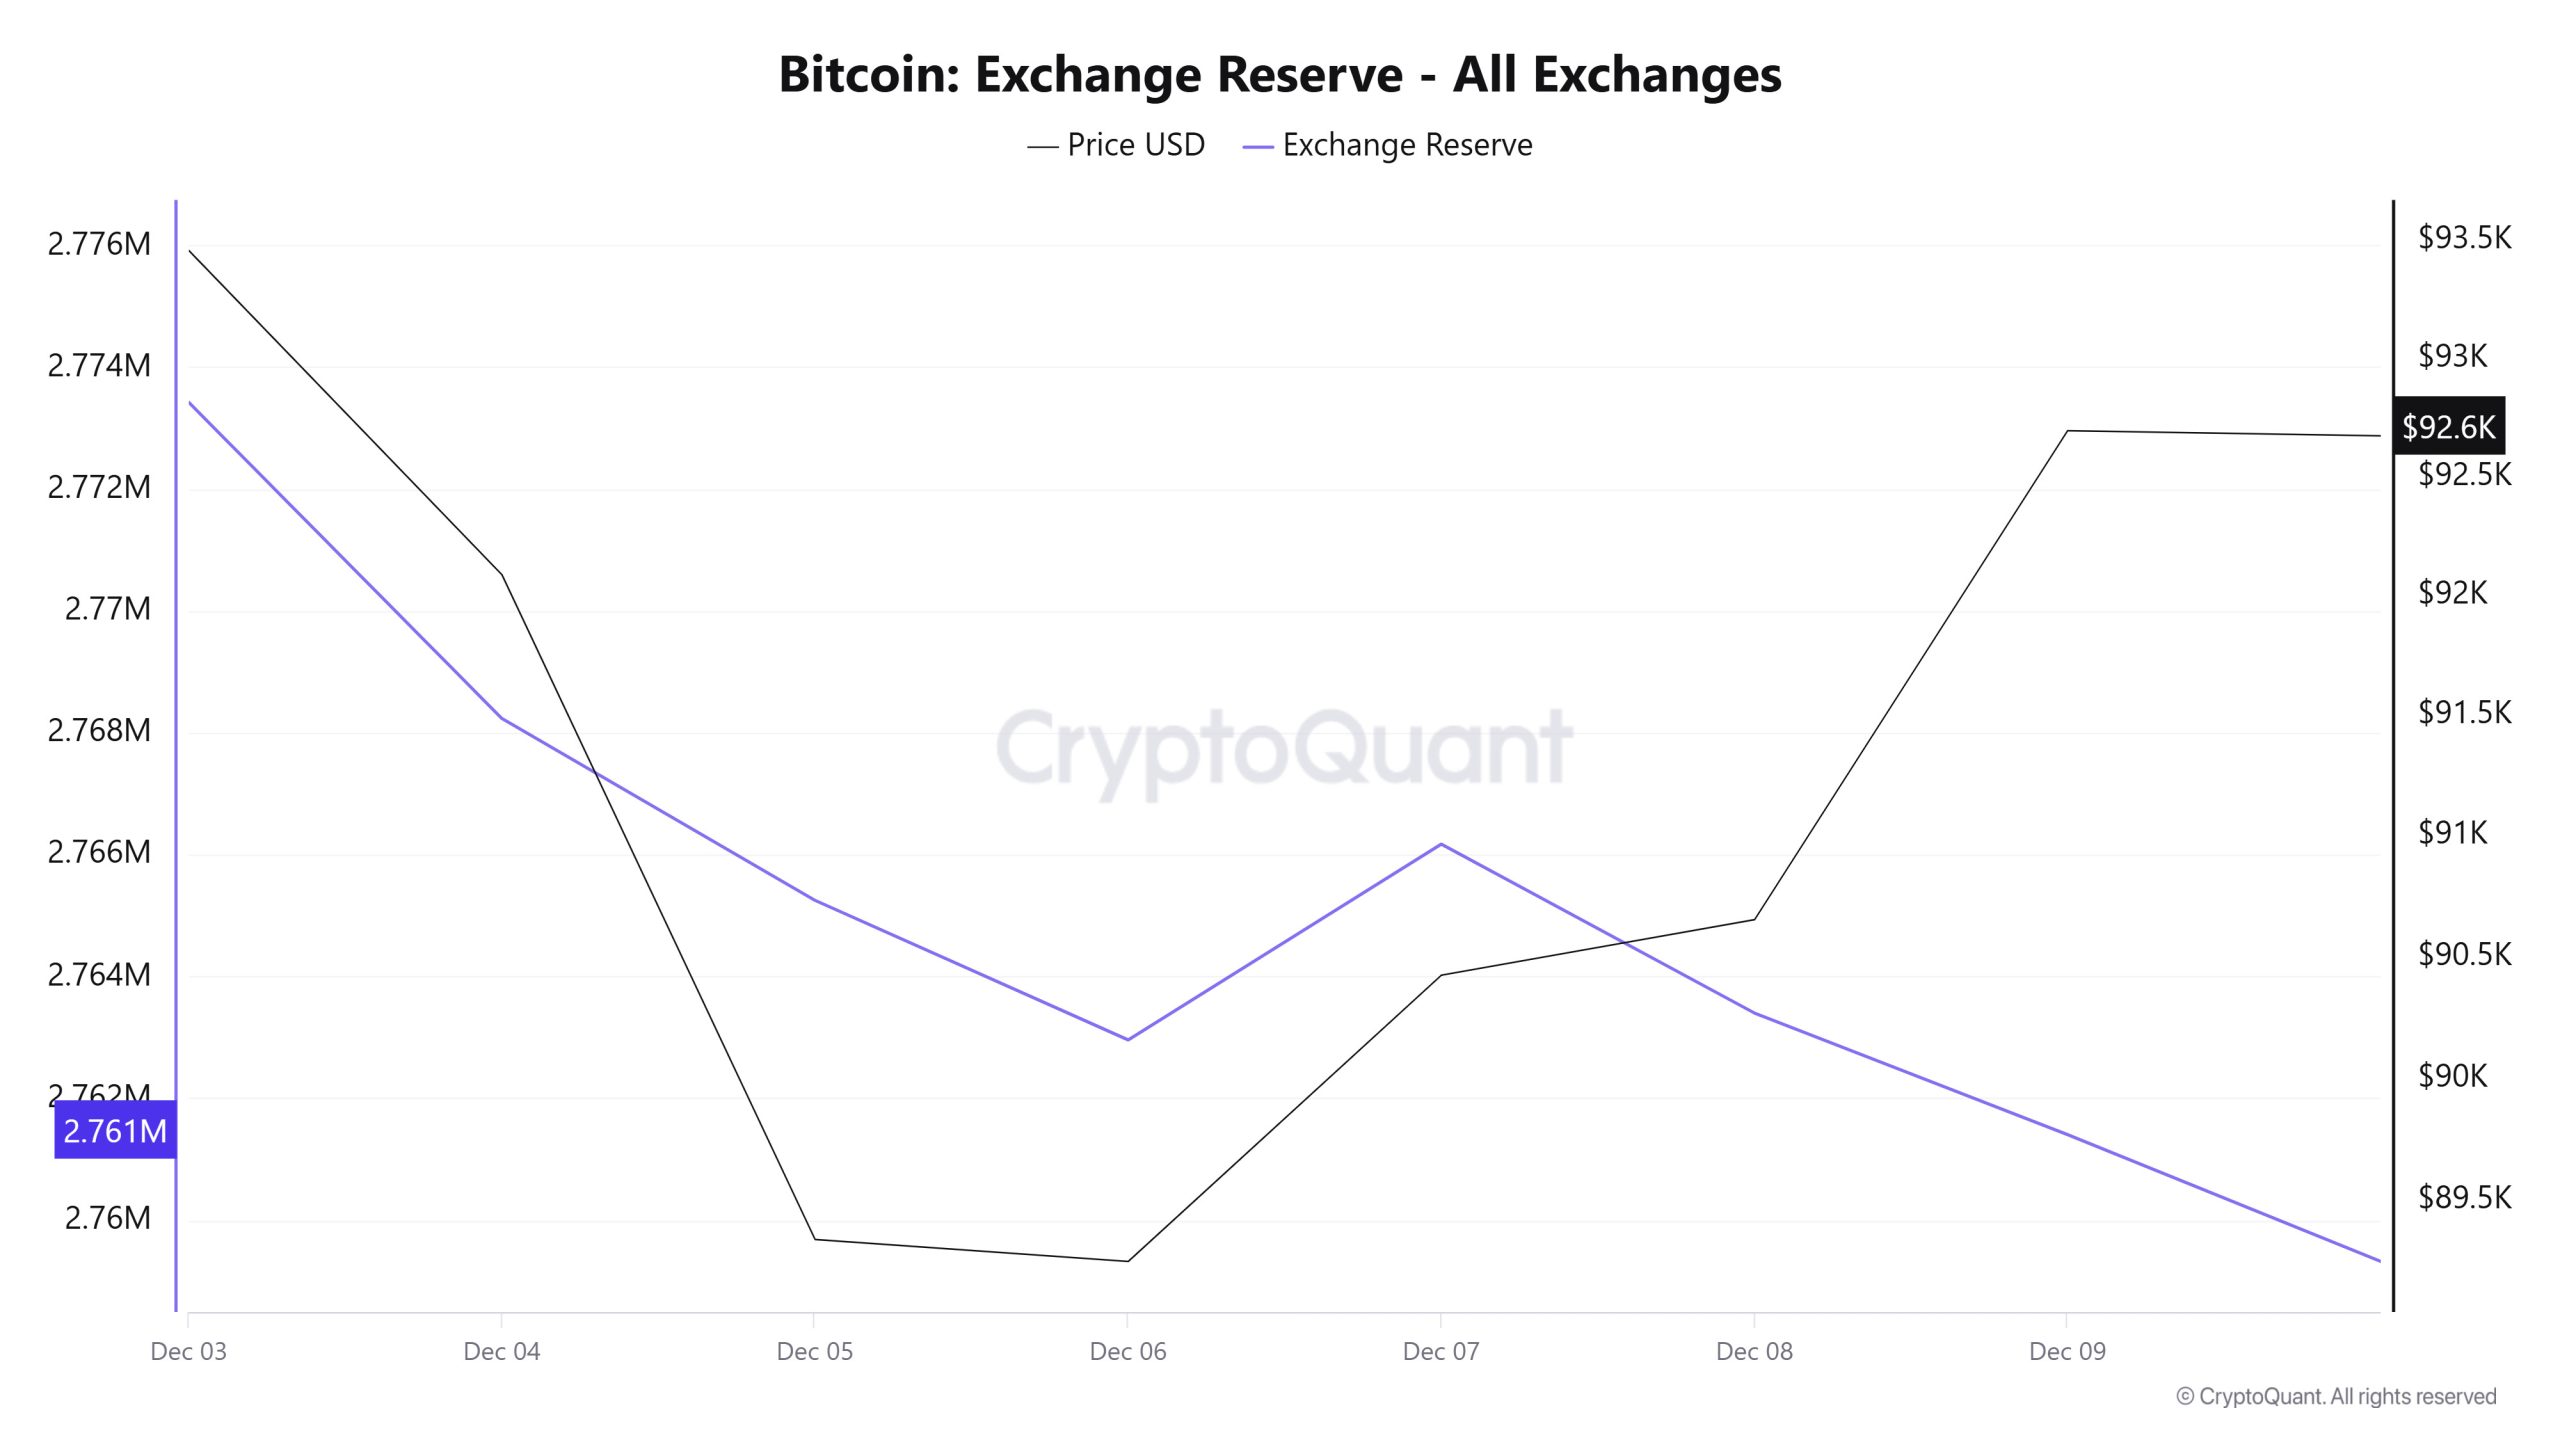This screenshot has width=2560, height=1440.
Task: Click the Dec 06 date label
Action: tap(1128, 1351)
